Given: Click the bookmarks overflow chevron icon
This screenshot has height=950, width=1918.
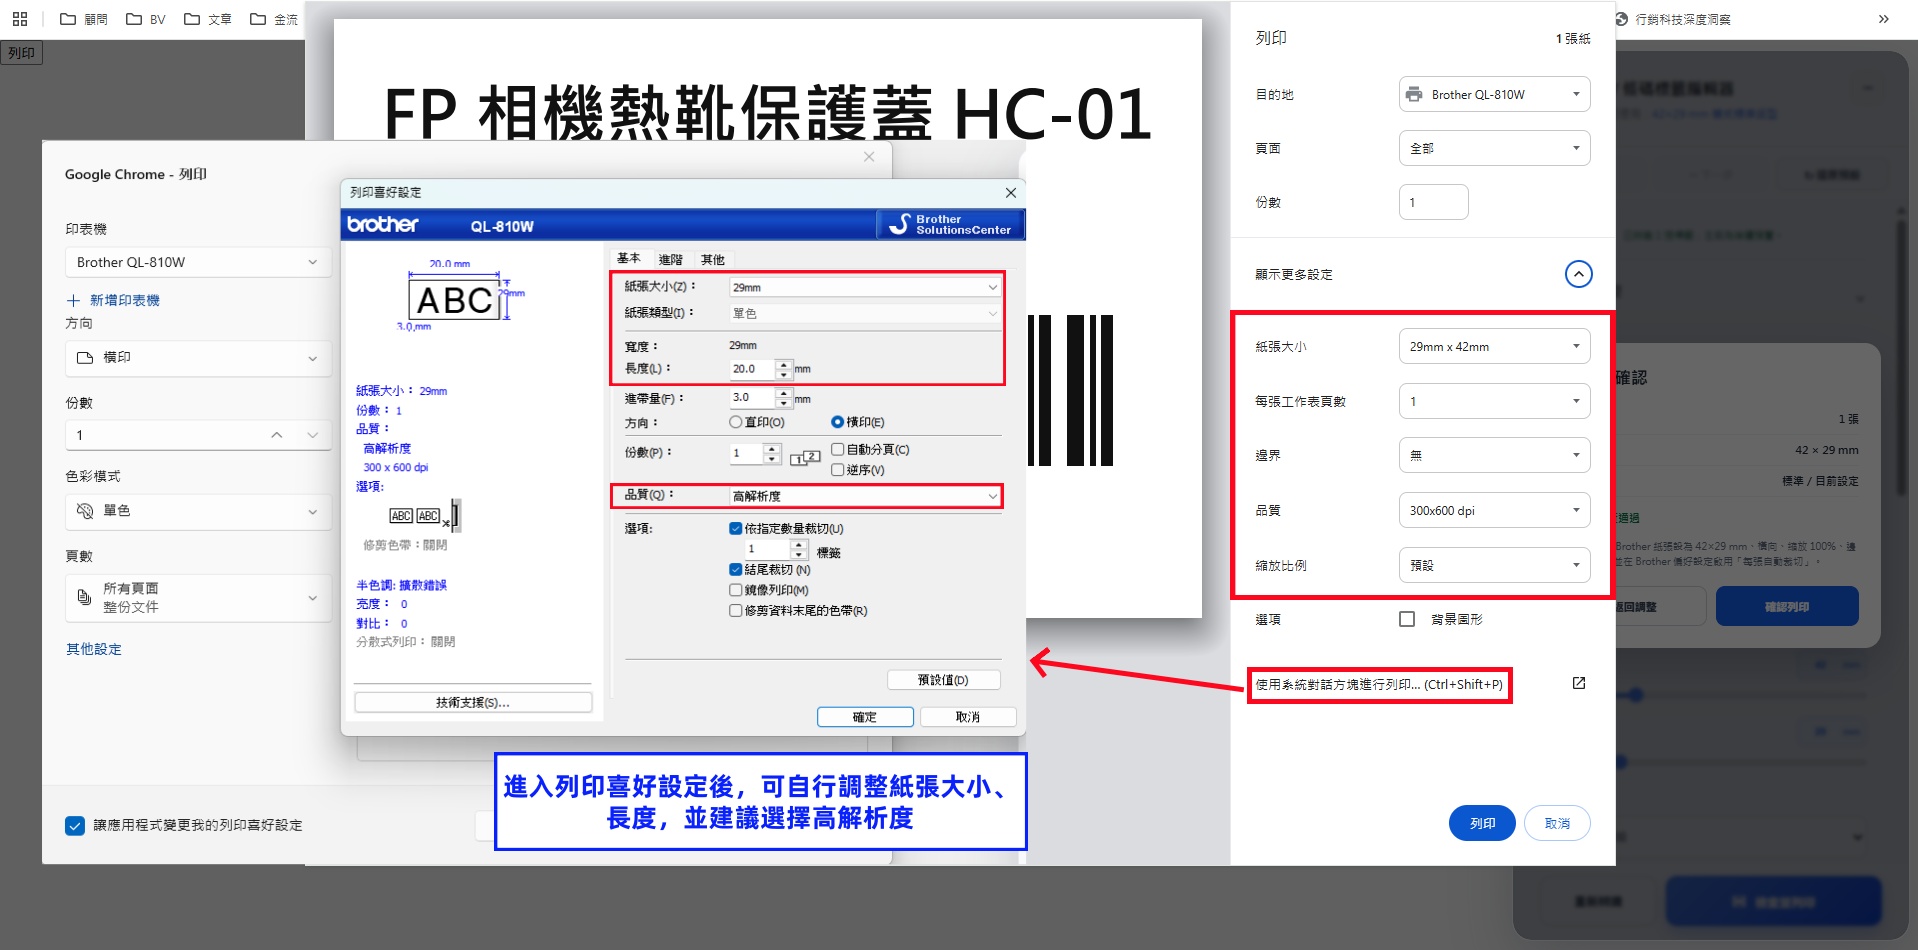Looking at the screenshot, I should click(x=1884, y=19).
